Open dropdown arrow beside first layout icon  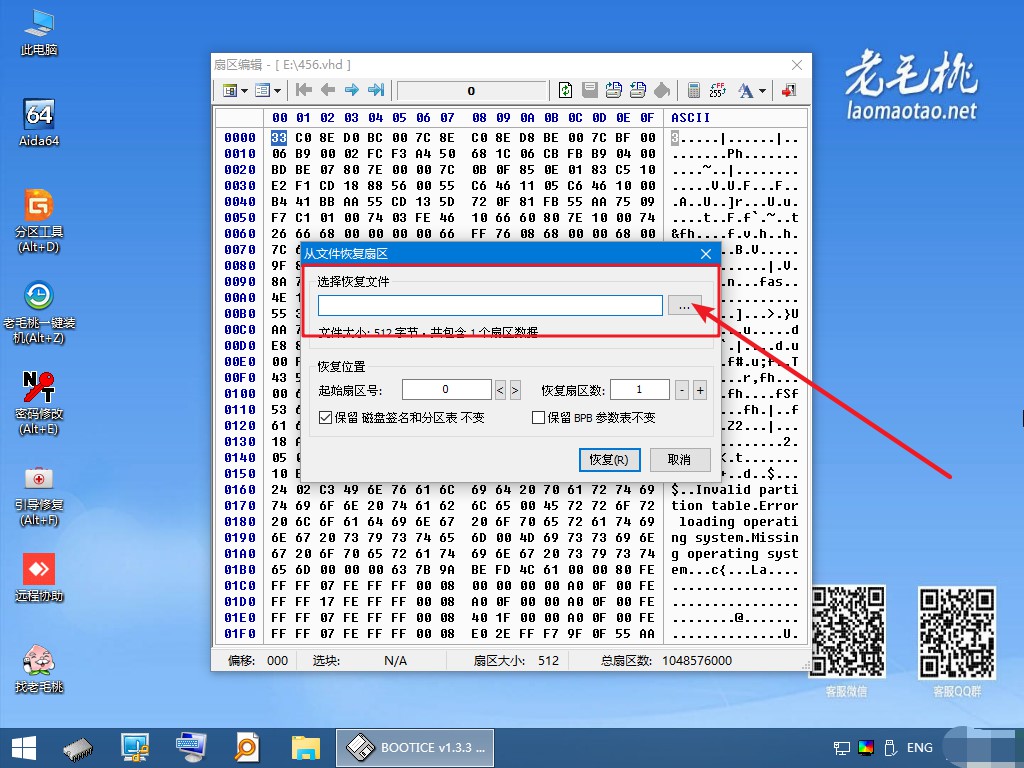coord(244,91)
